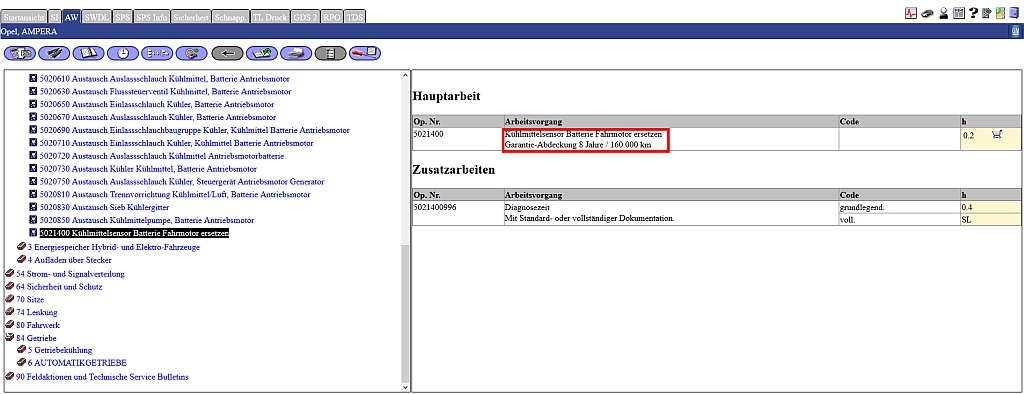Open 5020750 Austausch Auslassschlauch Kühler, Steuergerät link
This screenshot has height=394, width=1024.
pyautogui.click(x=182, y=182)
